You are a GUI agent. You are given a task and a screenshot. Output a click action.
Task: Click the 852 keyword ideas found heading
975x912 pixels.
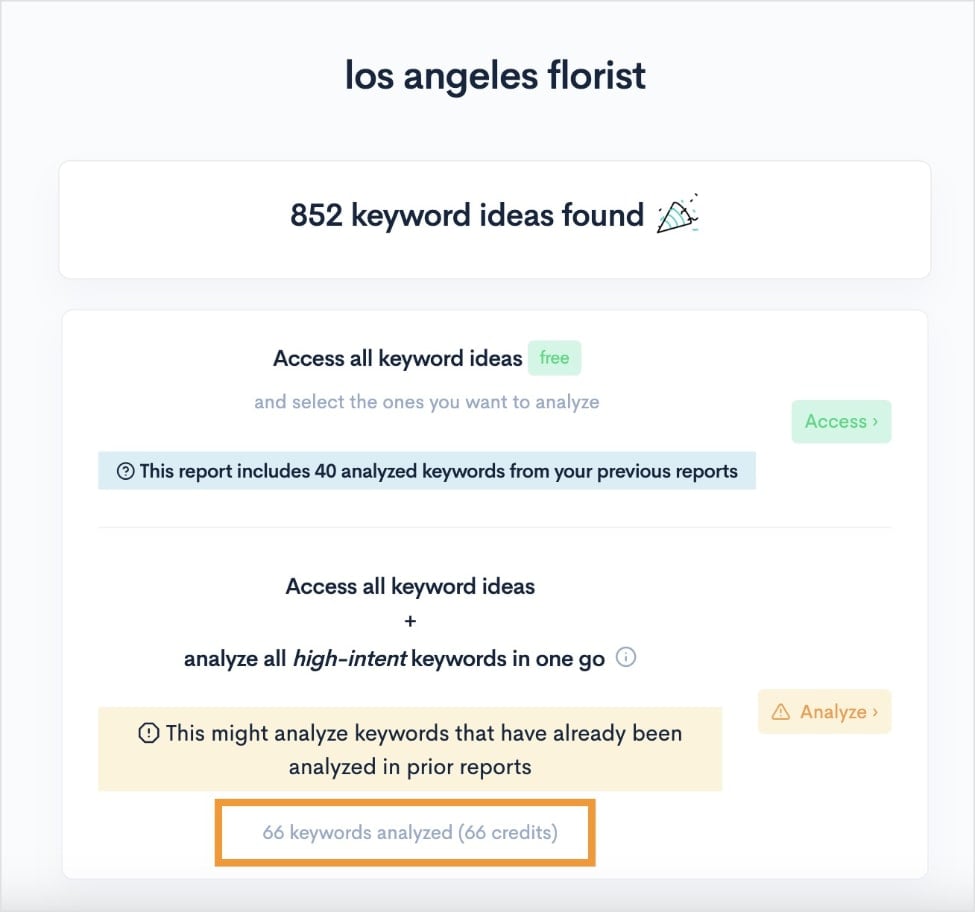coord(467,215)
